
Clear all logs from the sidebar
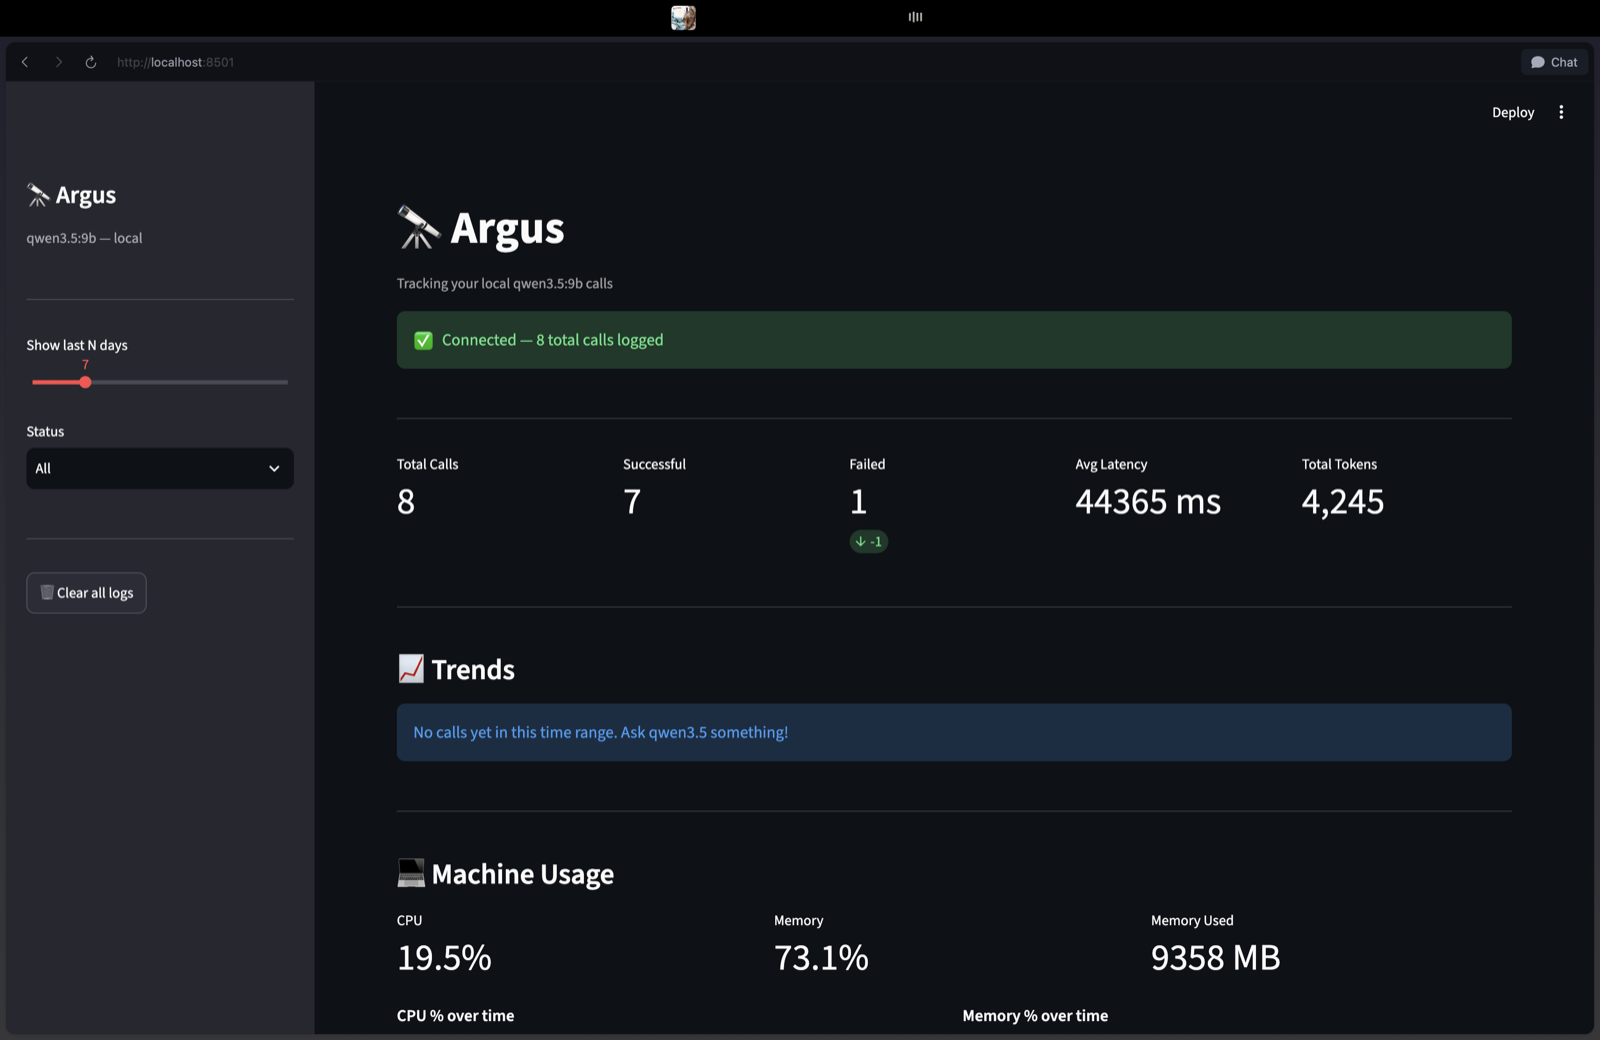86,593
